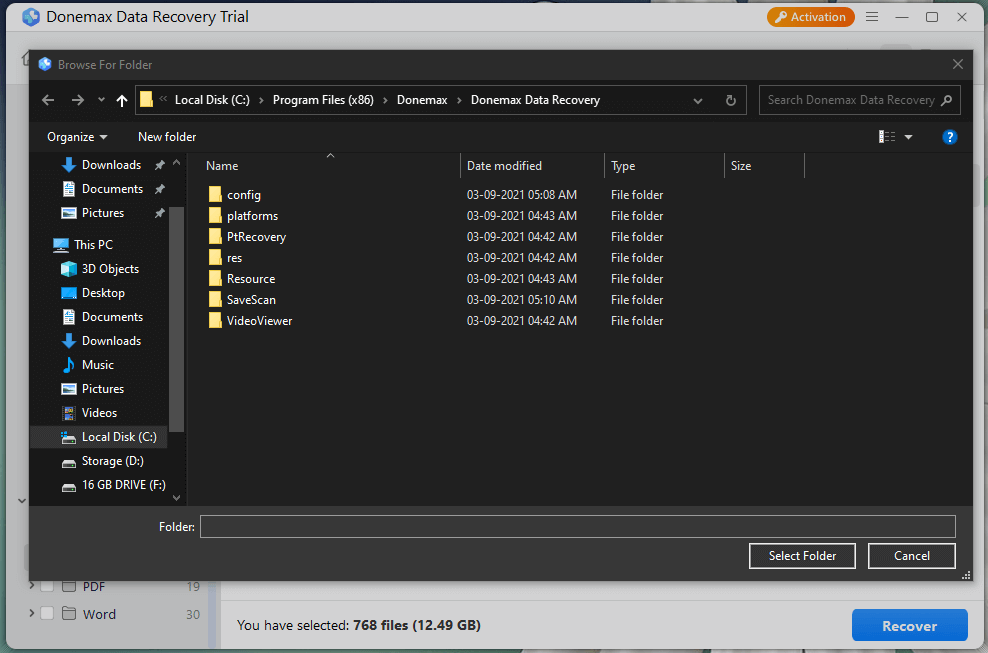Create a New folder

pos(167,137)
